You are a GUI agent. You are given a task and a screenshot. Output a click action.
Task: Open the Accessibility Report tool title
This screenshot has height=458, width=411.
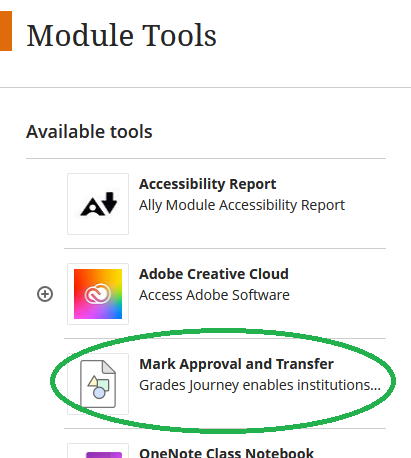tap(207, 184)
